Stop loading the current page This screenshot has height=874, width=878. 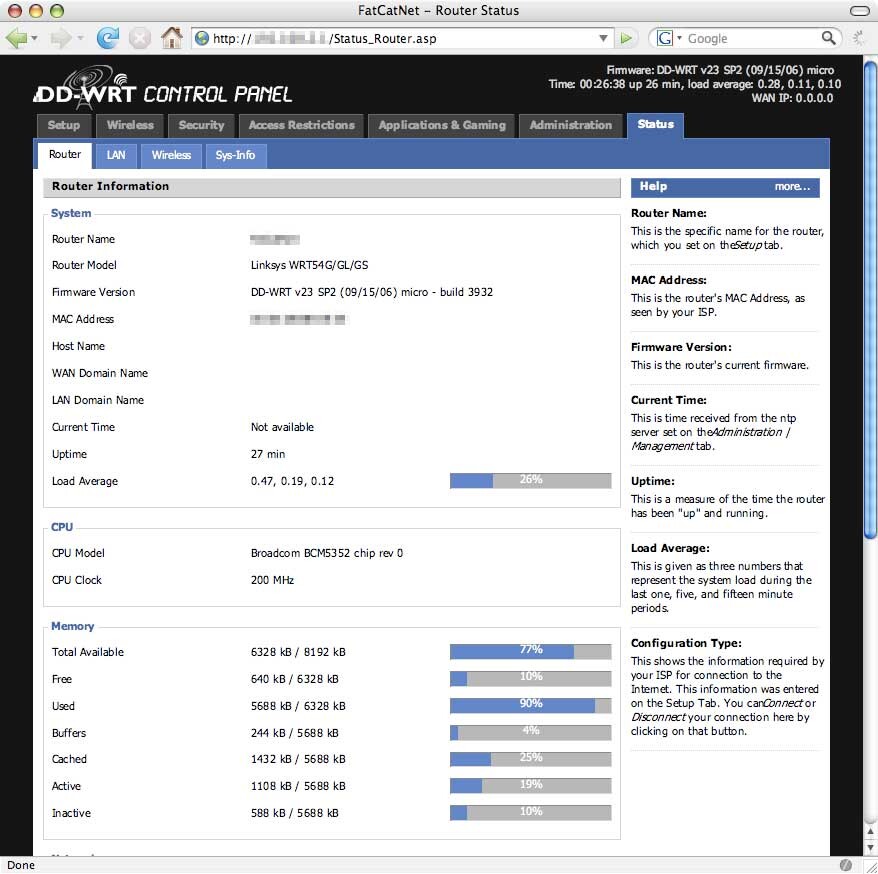139,38
